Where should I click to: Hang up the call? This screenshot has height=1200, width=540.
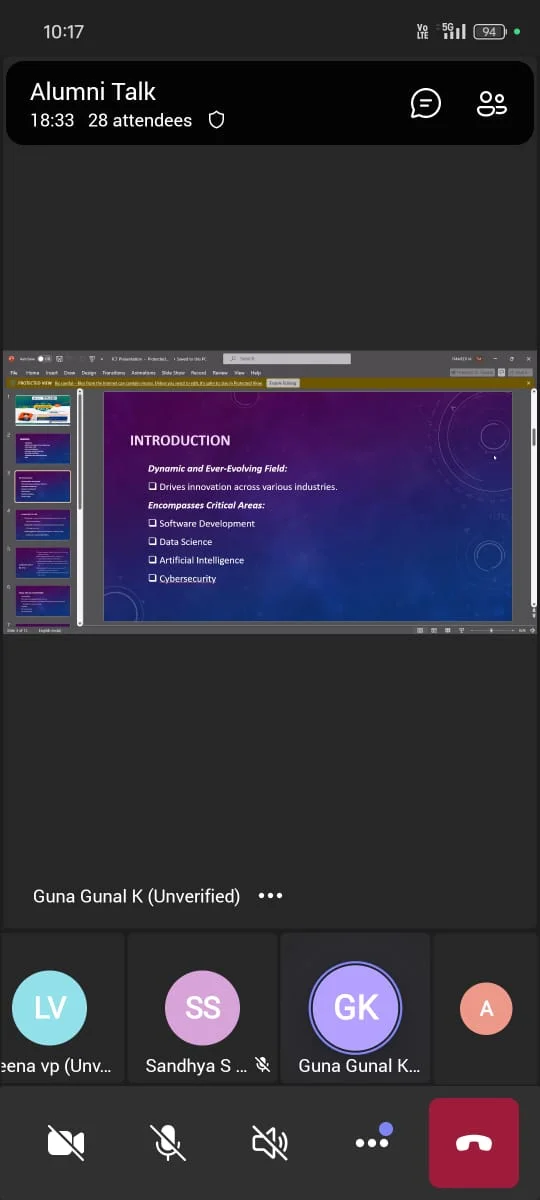[x=474, y=1143]
